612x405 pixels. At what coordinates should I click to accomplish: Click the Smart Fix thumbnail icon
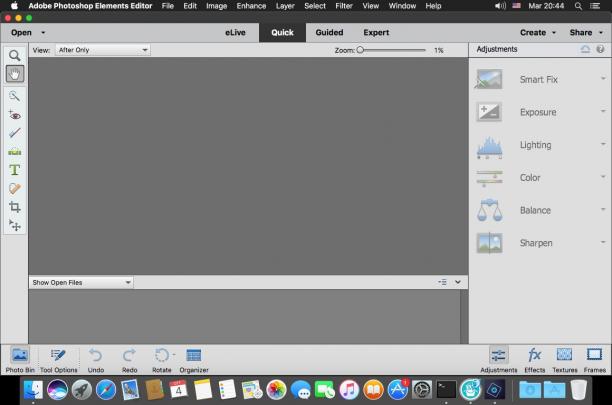coord(489,79)
